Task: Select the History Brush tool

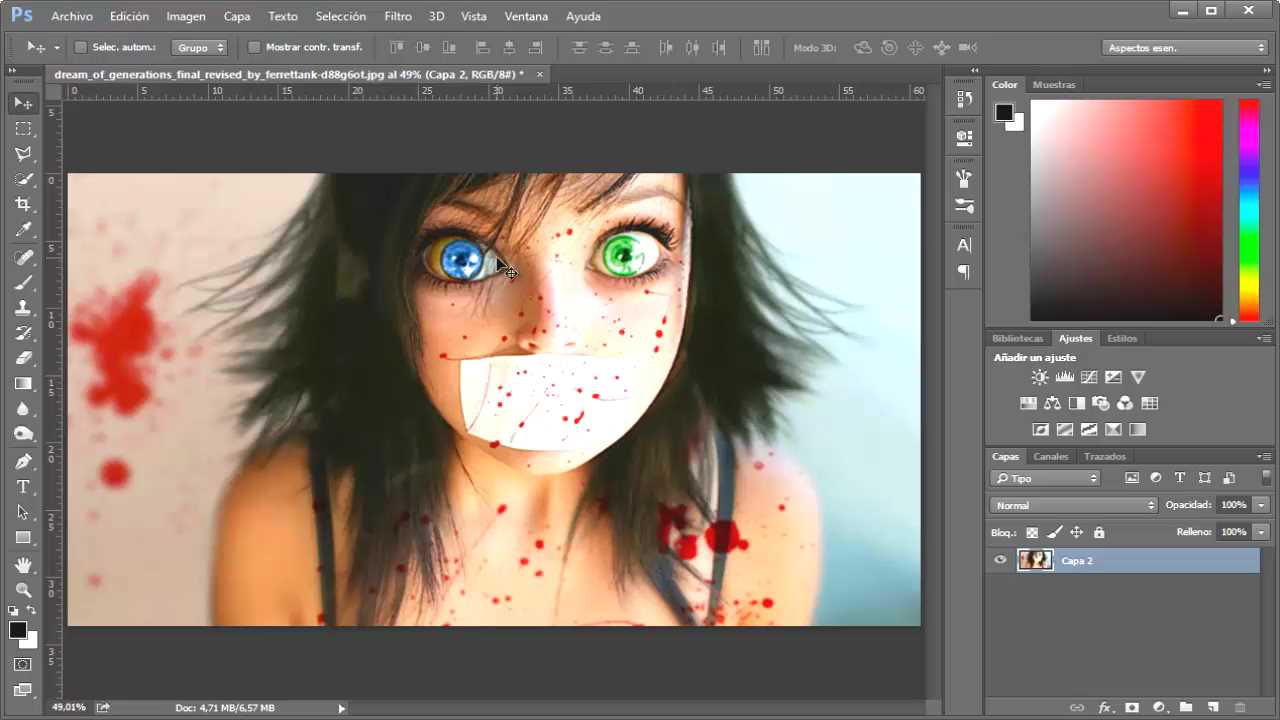Action: 23,333
